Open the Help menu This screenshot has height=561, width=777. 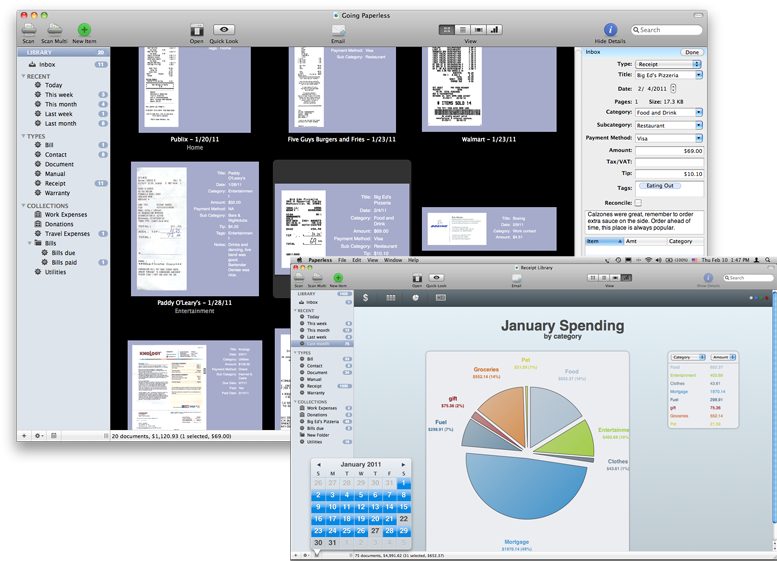click(413, 260)
